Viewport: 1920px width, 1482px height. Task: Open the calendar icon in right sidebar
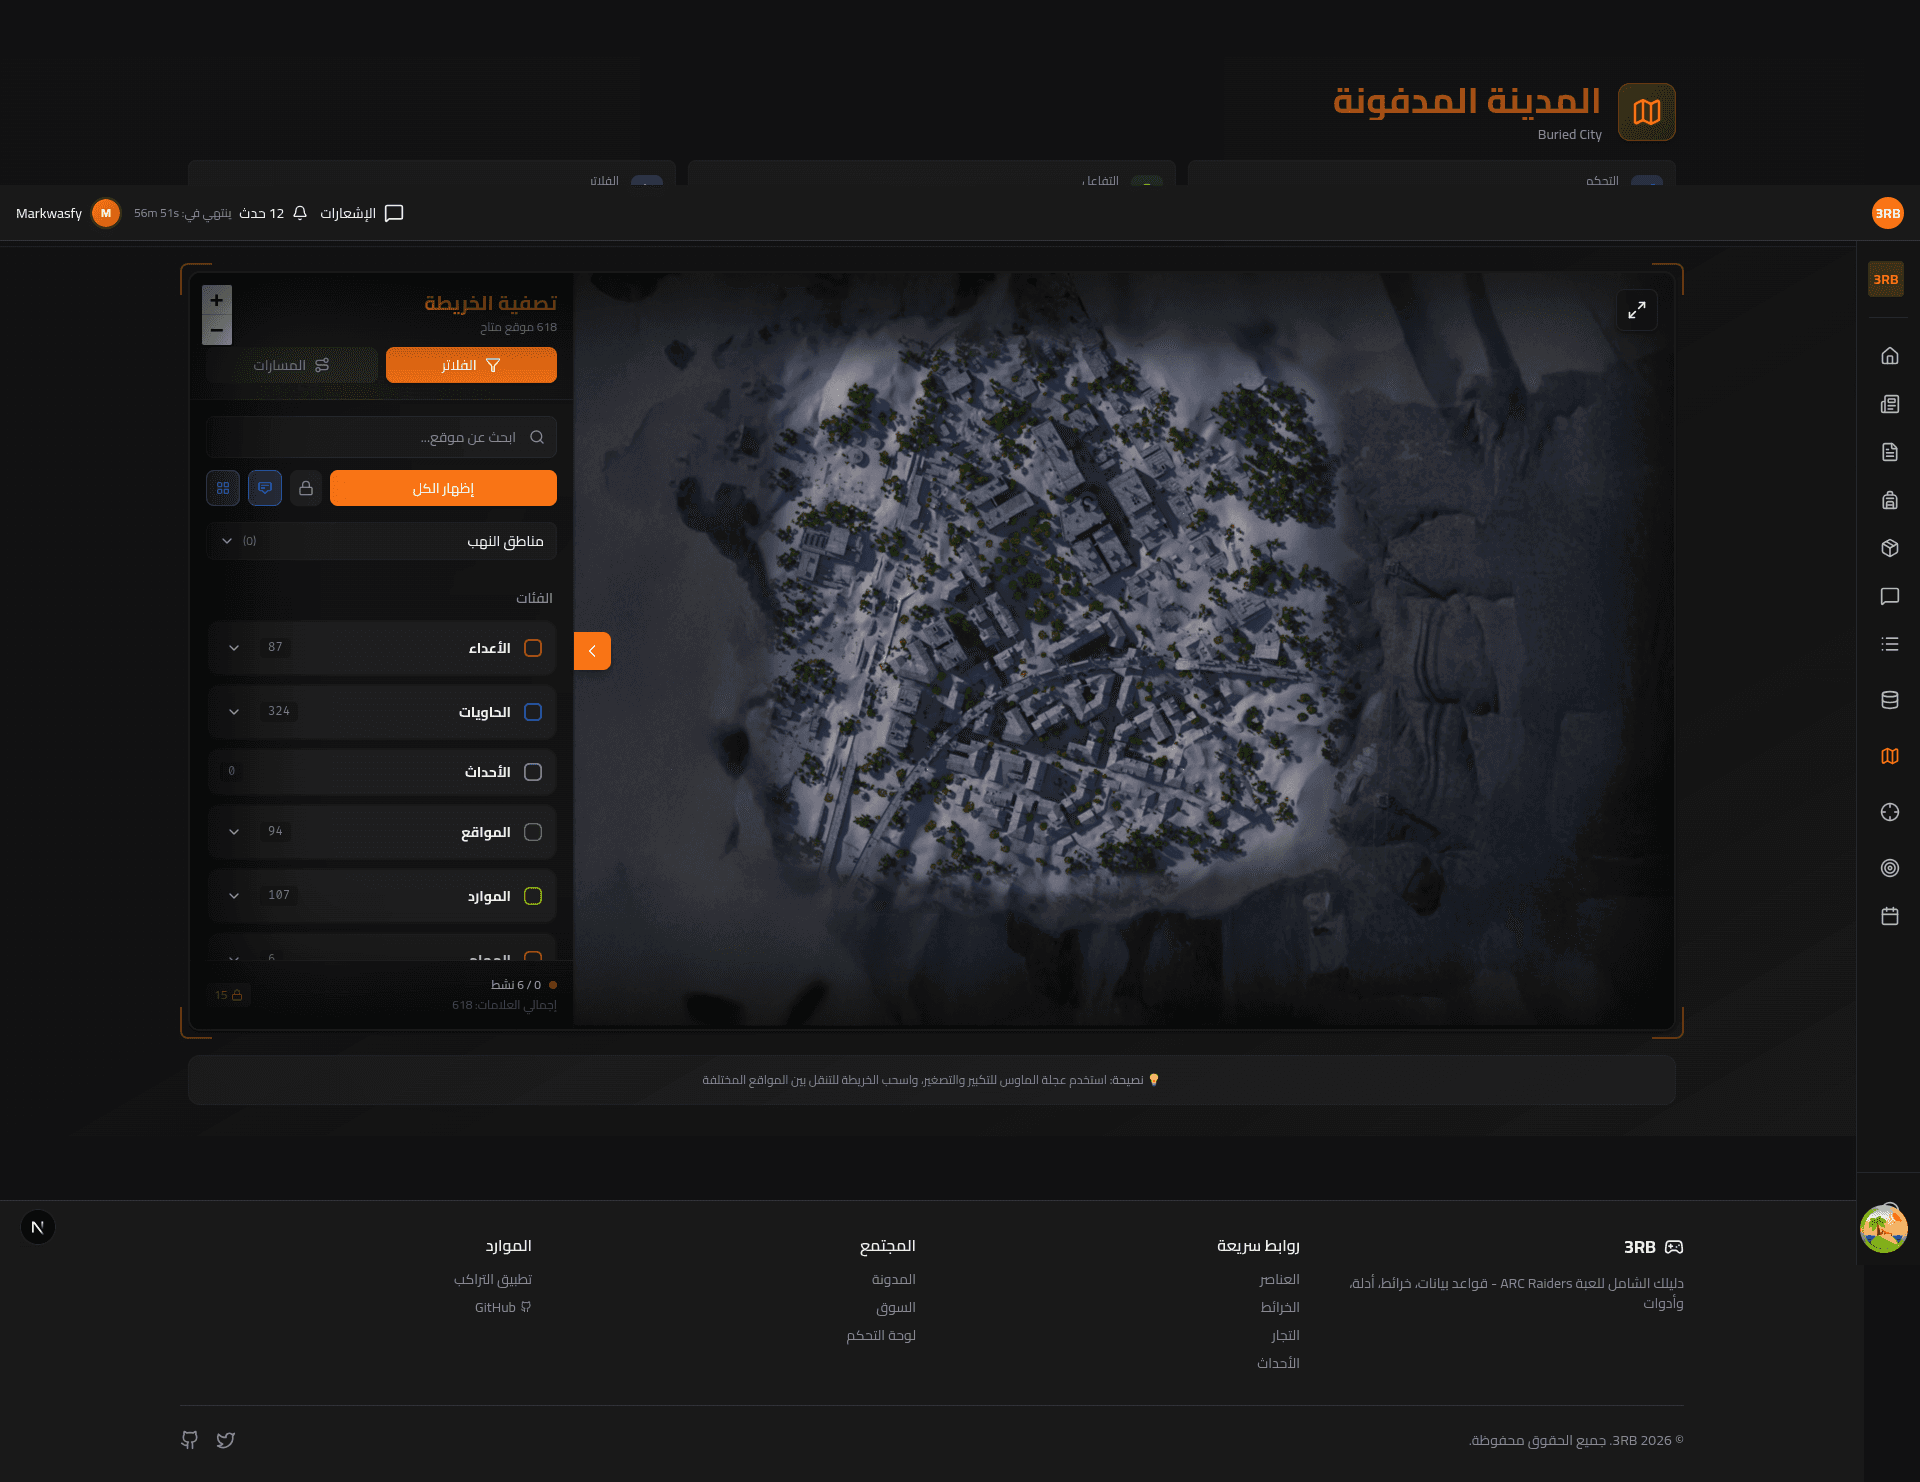1889,916
